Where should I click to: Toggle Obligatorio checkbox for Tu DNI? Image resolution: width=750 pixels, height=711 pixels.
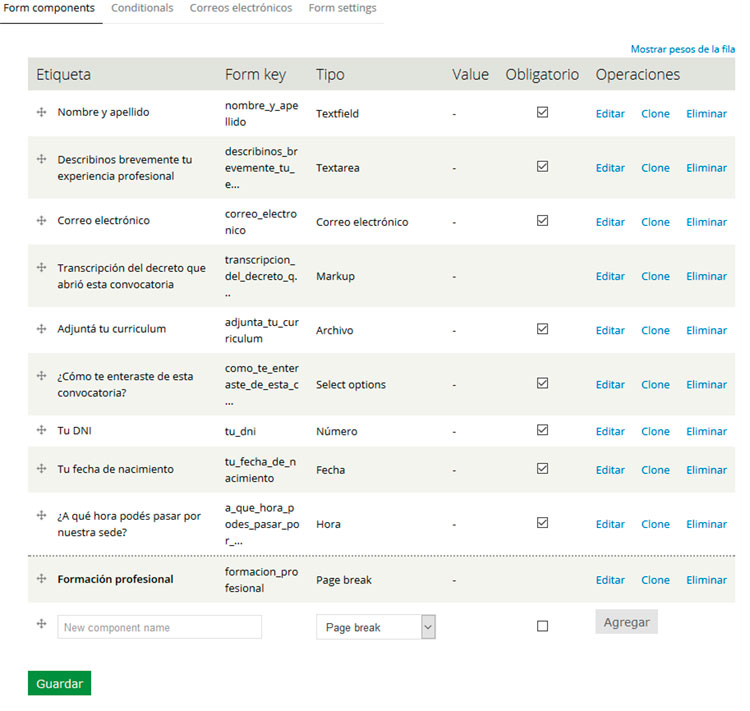click(542, 430)
